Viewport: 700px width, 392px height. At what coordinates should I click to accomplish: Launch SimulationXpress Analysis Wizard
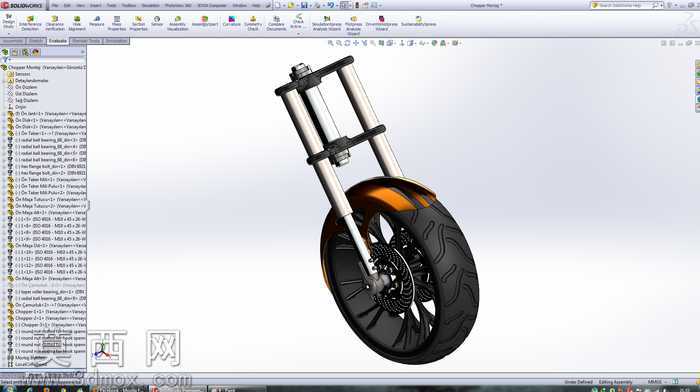327,23
